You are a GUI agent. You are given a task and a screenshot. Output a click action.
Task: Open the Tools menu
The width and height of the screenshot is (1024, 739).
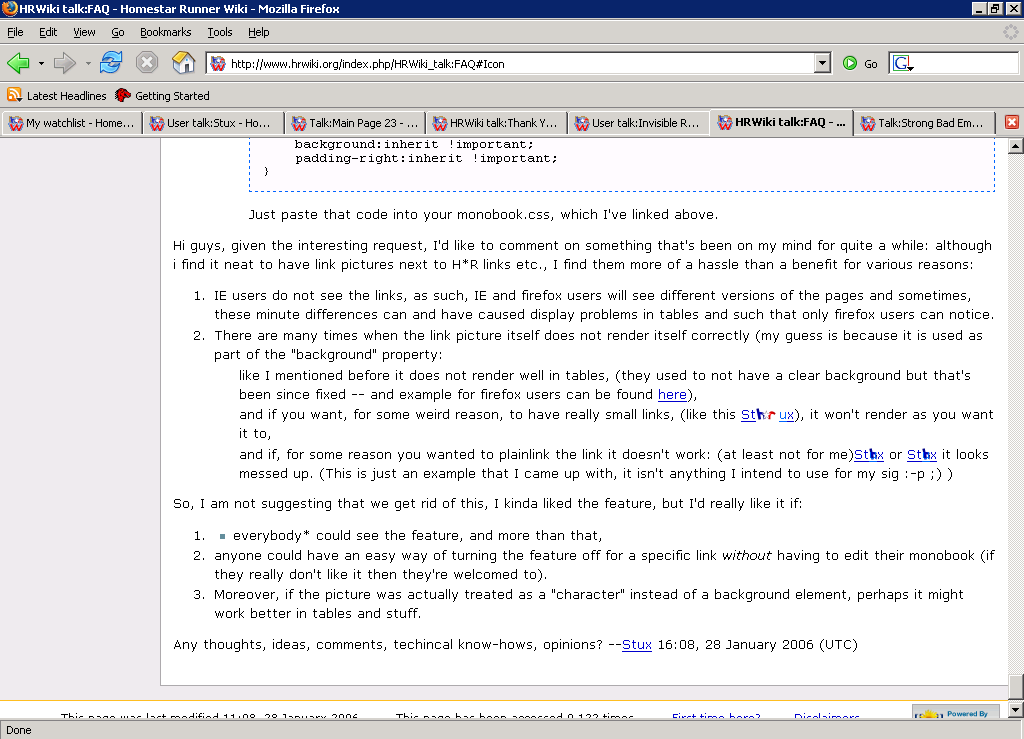[219, 32]
